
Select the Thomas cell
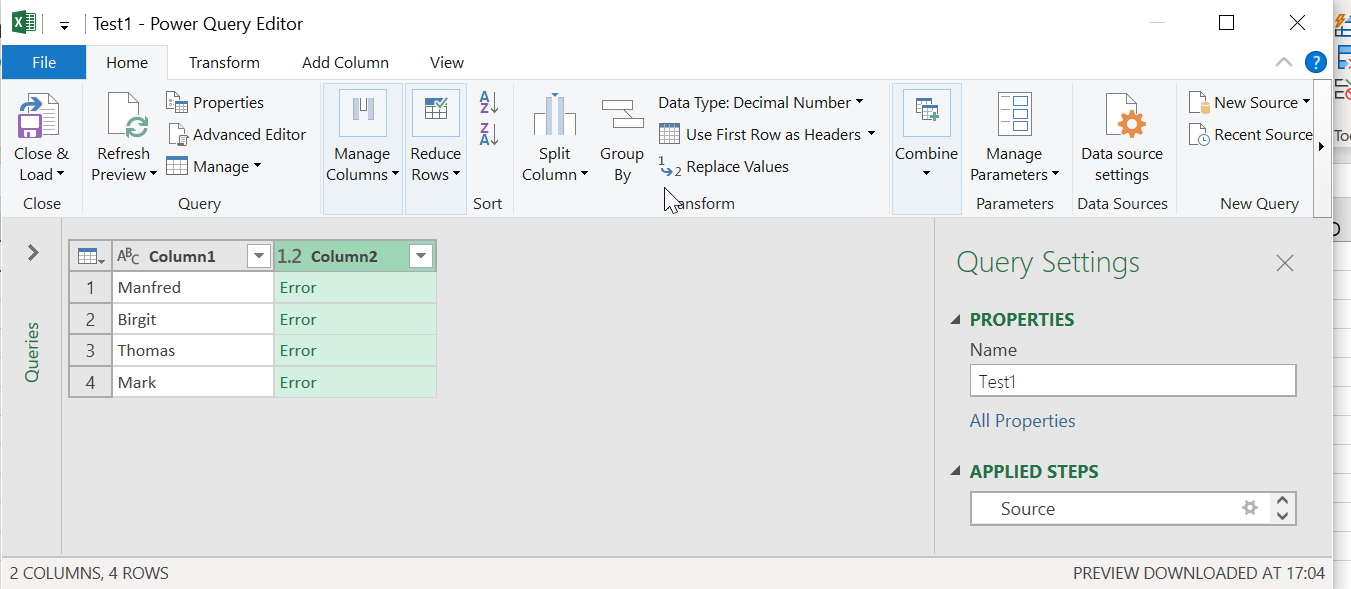(x=193, y=351)
